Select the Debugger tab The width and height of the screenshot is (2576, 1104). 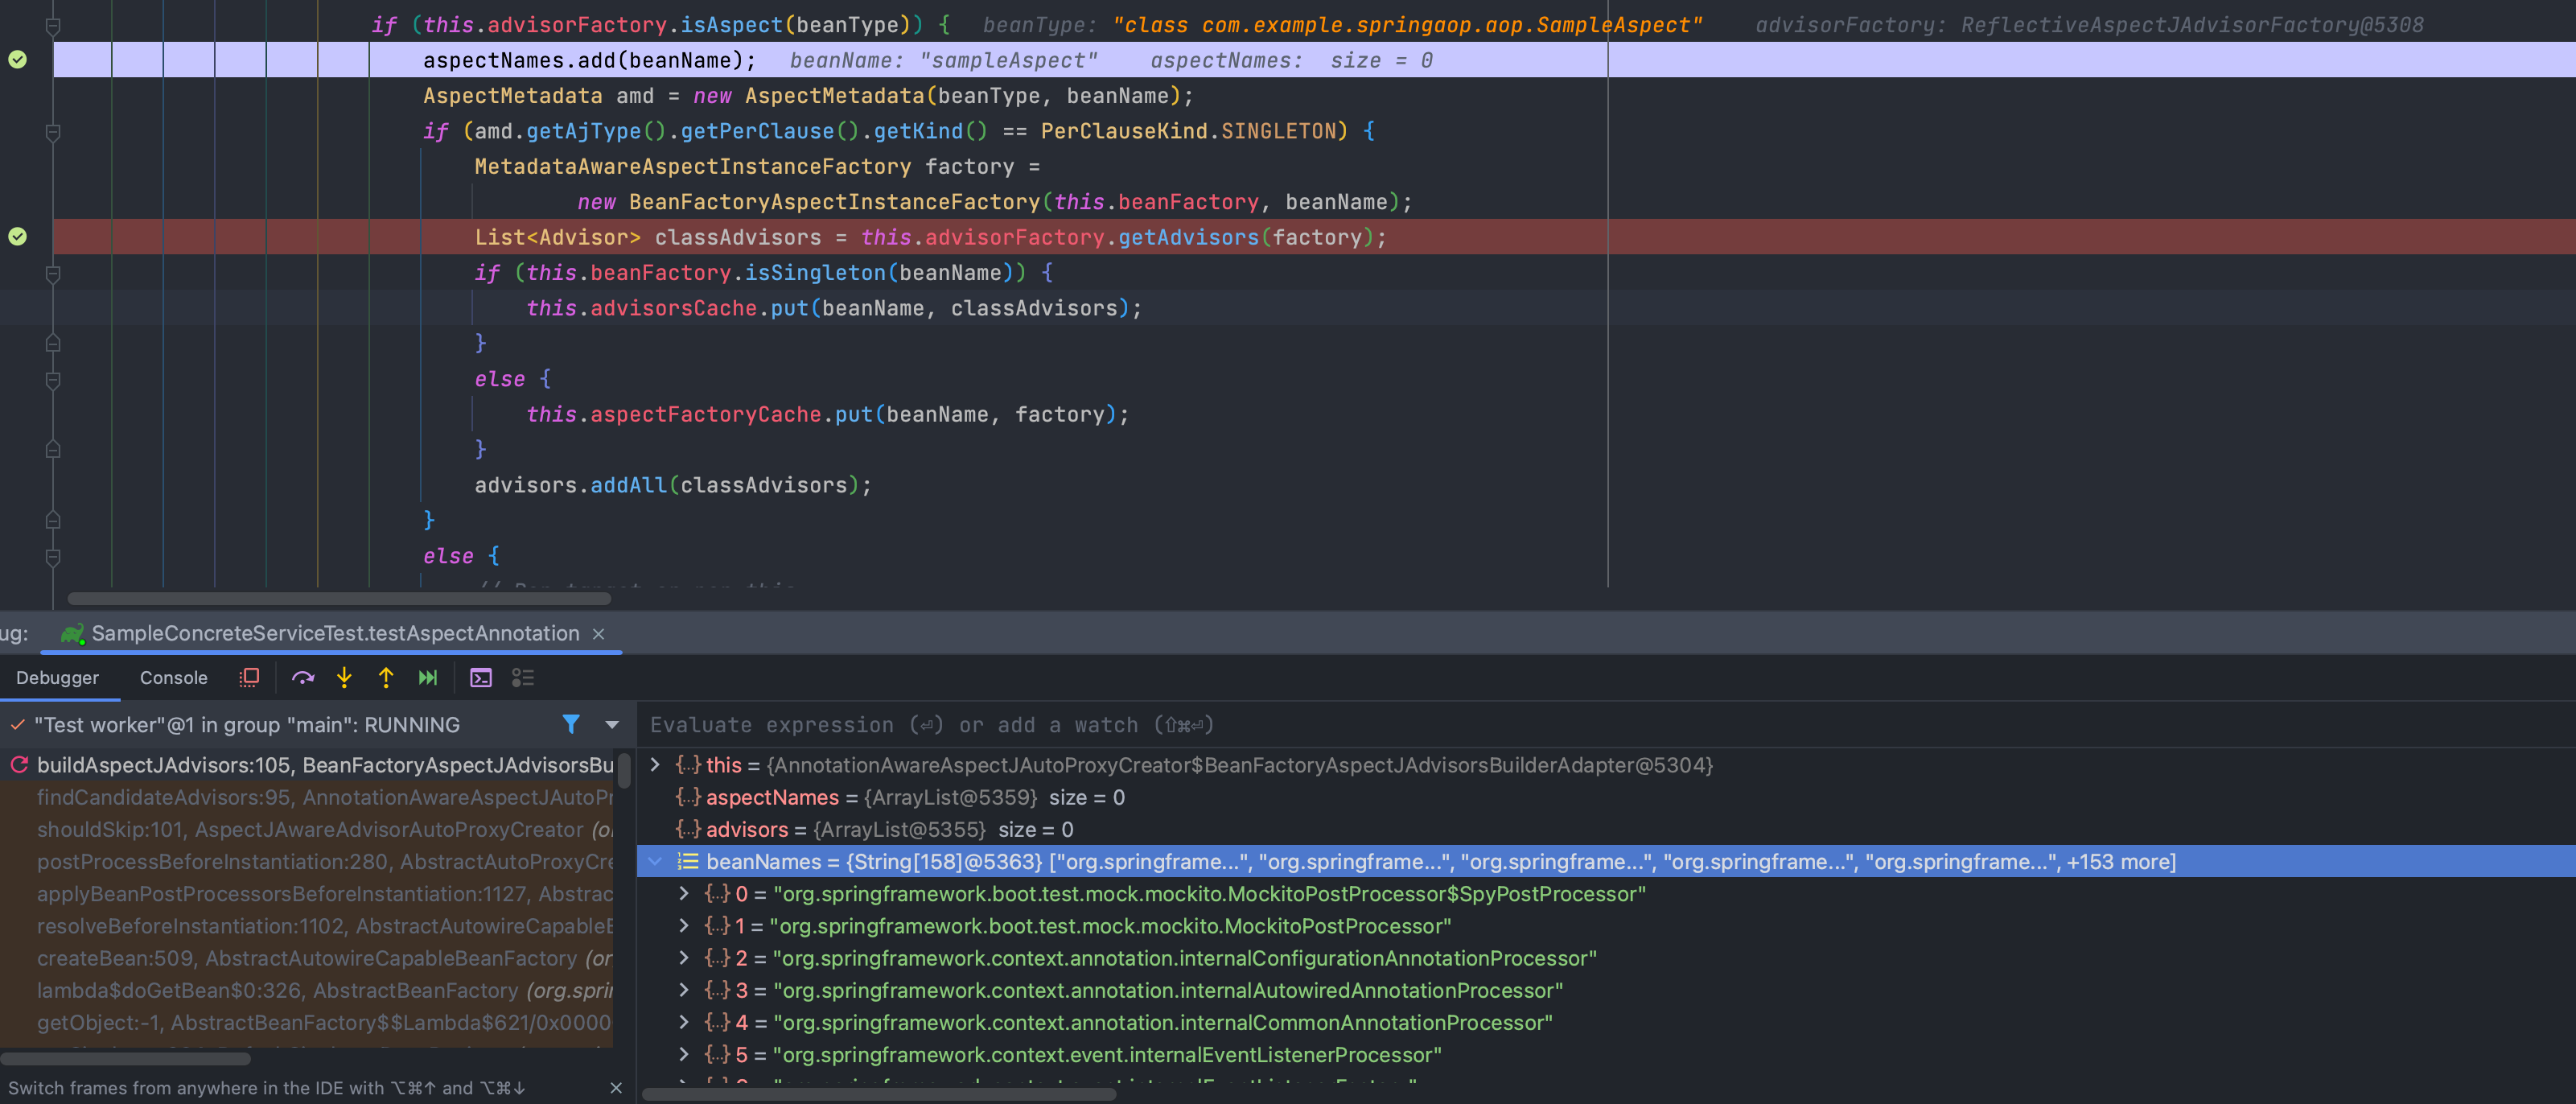click(x=57, y=678)
